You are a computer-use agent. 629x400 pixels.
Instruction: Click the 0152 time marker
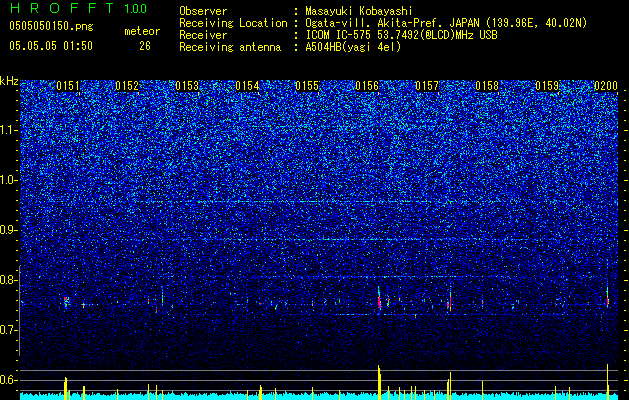click(127, 86)
